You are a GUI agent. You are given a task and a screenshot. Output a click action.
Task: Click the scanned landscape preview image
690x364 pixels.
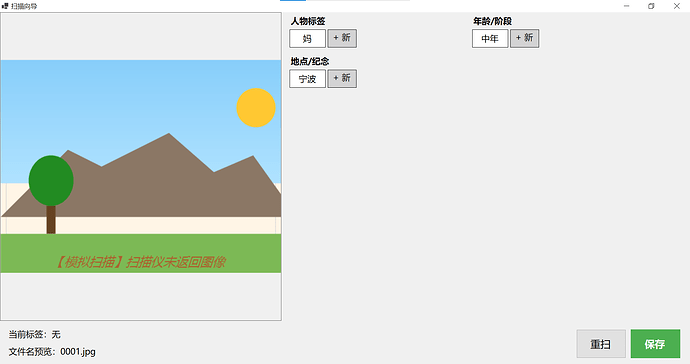(141, 166)
